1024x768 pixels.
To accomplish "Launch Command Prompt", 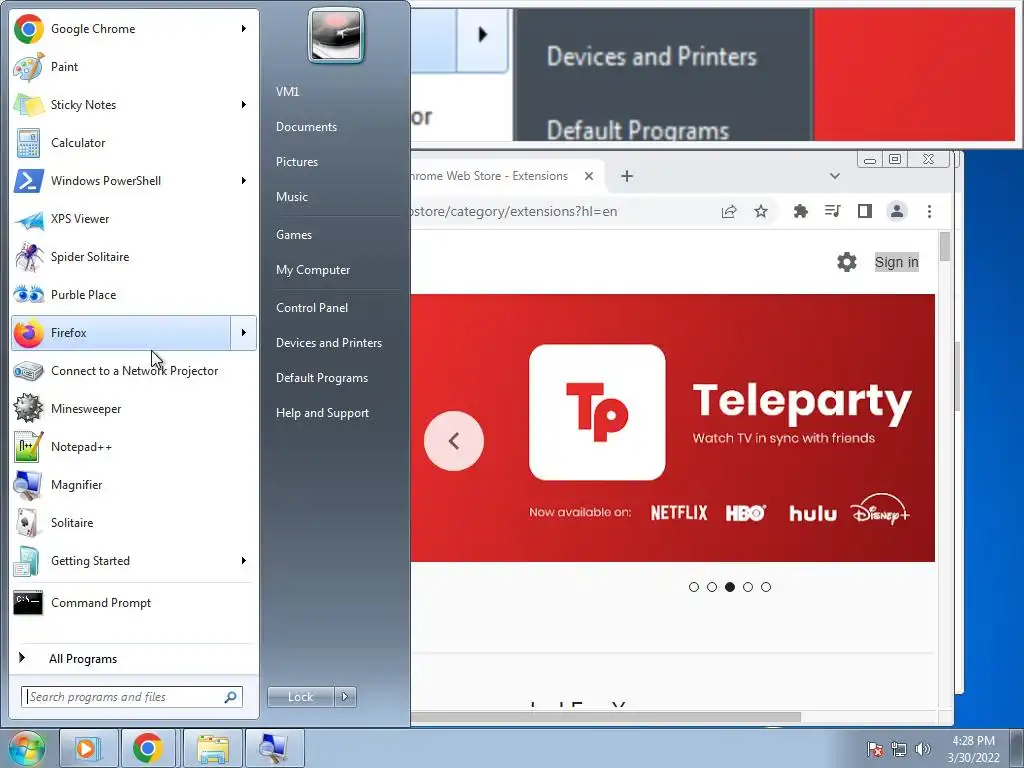I will (134, 602).
